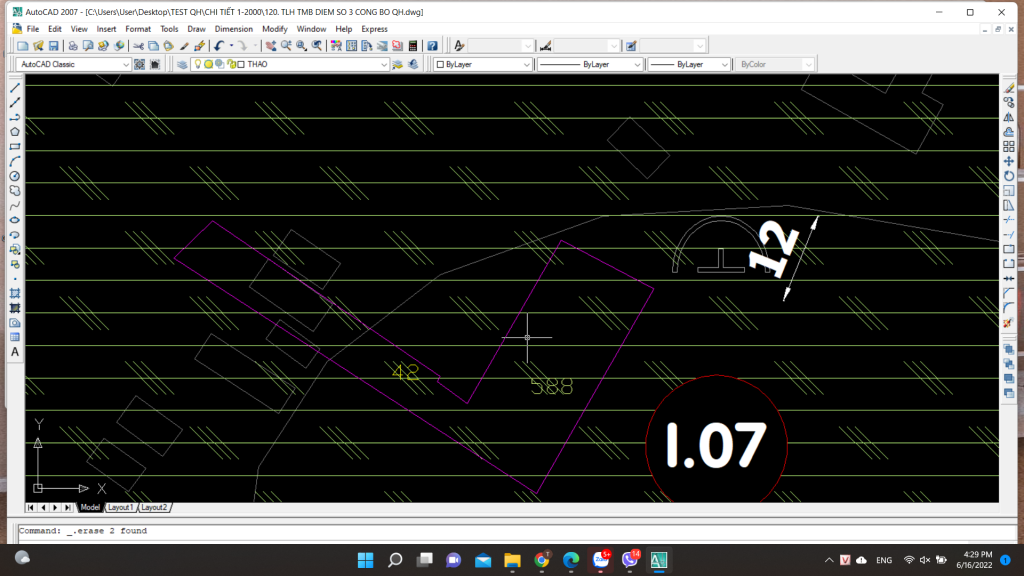This screenshot has height=576, width=1024.
Task: Select the Erase modify tool
Action: tap(1009, 88)
